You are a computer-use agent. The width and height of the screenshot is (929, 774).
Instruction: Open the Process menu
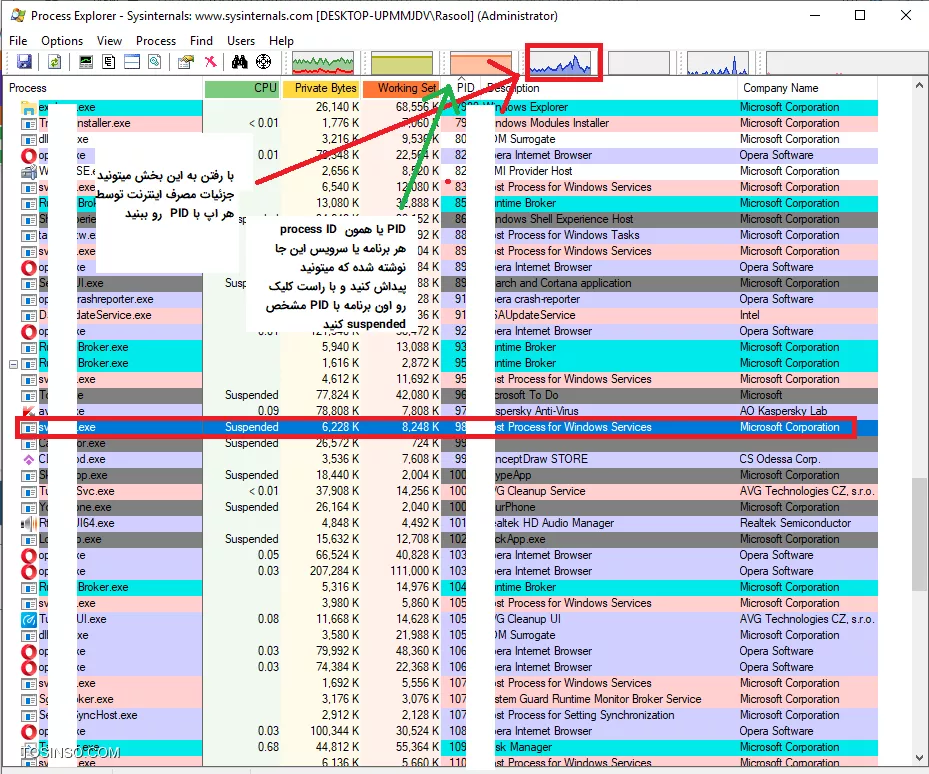(x=156, y=41)
